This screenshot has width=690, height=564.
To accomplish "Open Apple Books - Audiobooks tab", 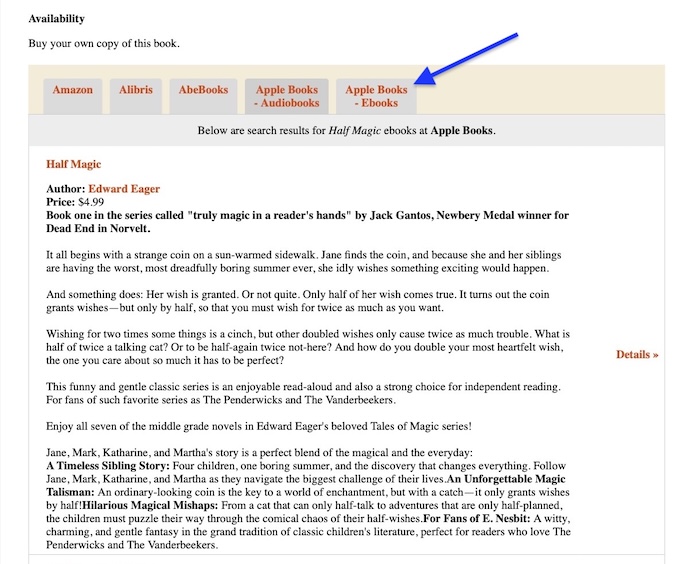I will 287,96.
